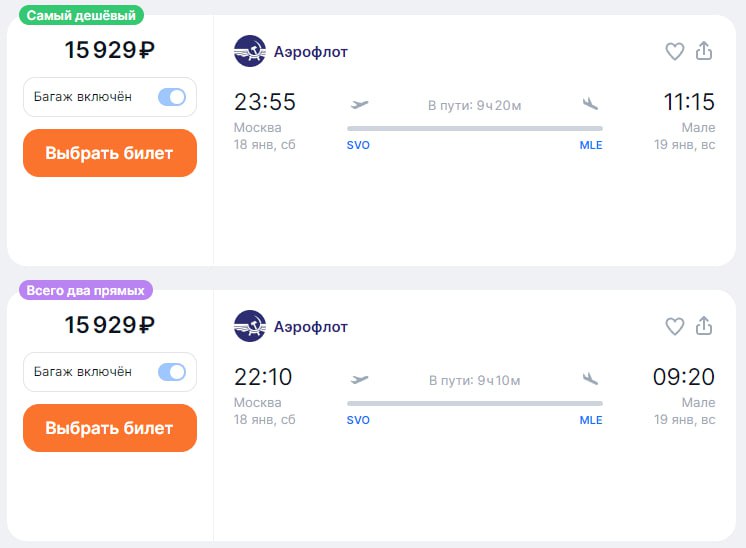Click landing plane icon on the 22:10 flight
This screenshot has width=746, height=548.
pos(590,379)
